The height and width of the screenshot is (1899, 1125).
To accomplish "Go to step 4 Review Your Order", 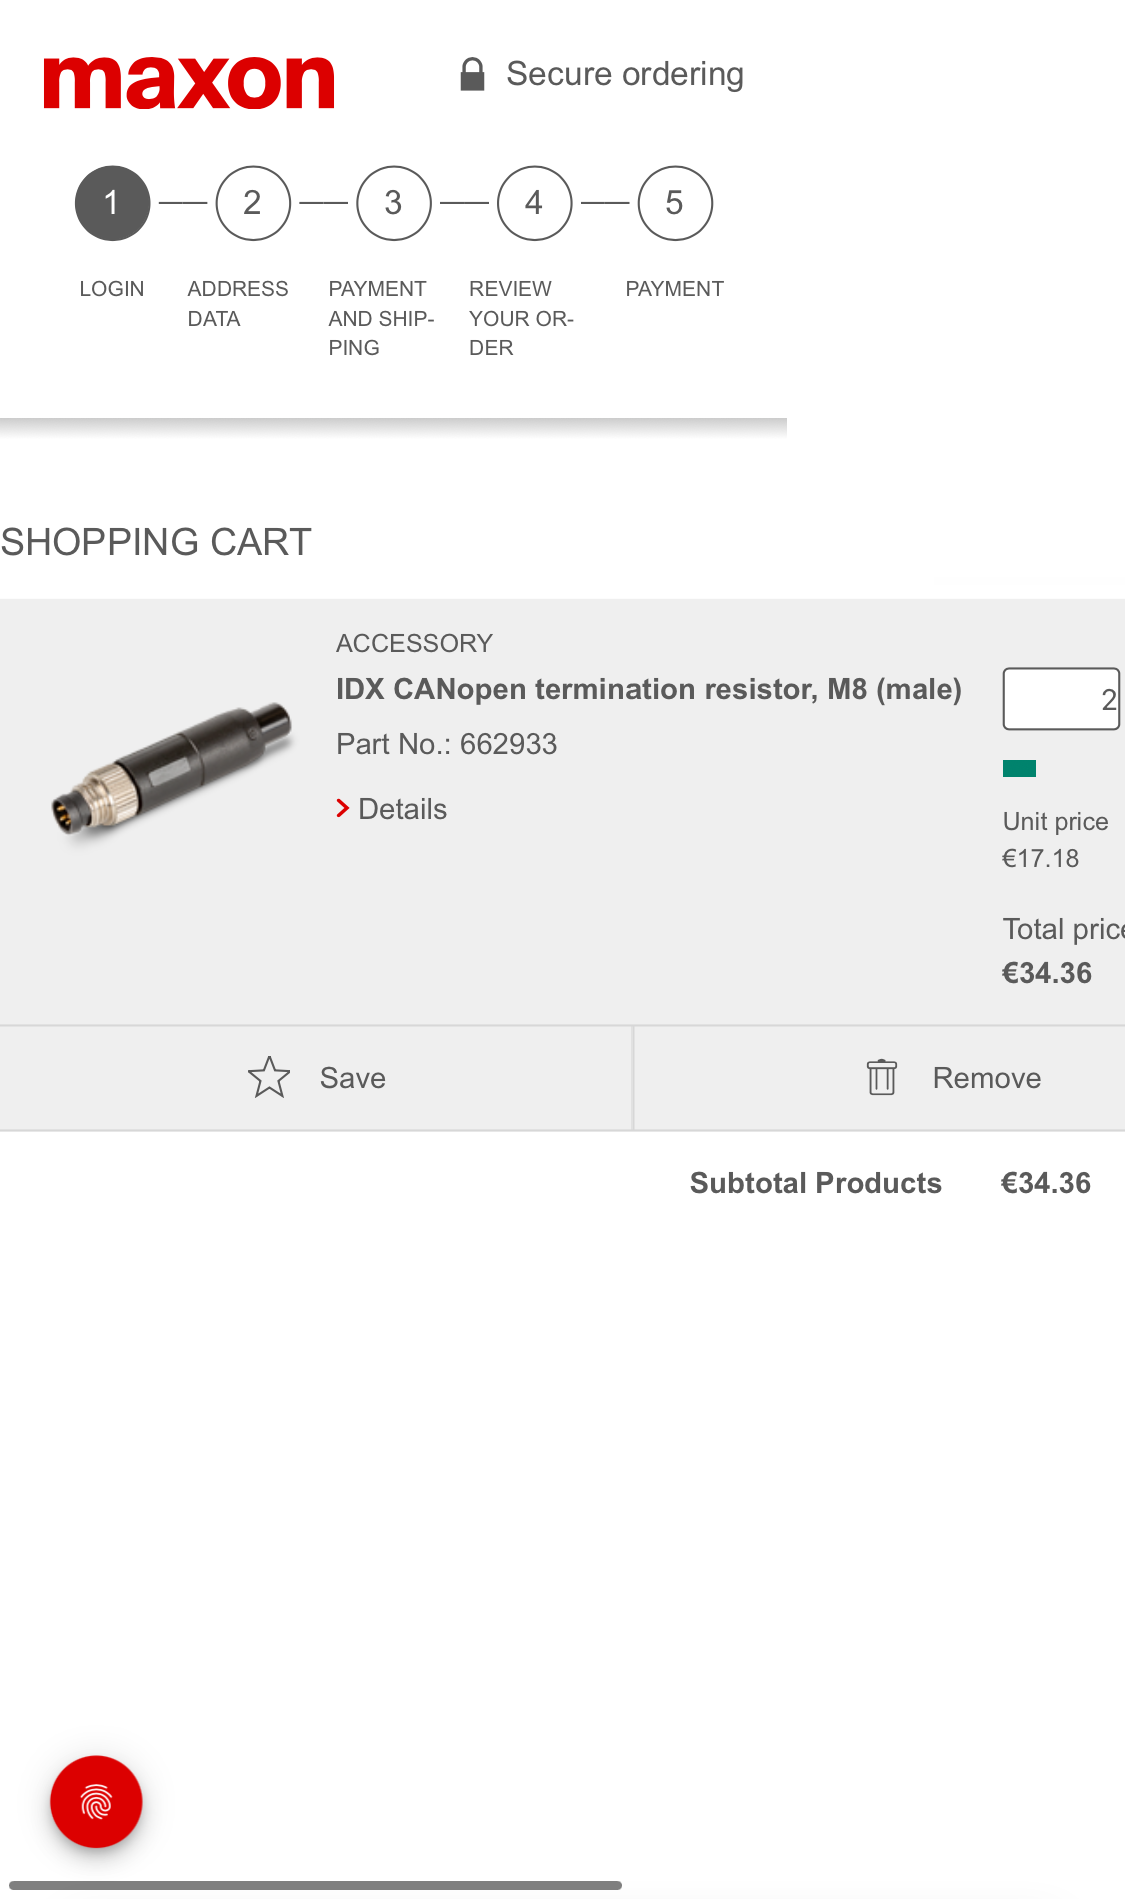I will 535,203.
